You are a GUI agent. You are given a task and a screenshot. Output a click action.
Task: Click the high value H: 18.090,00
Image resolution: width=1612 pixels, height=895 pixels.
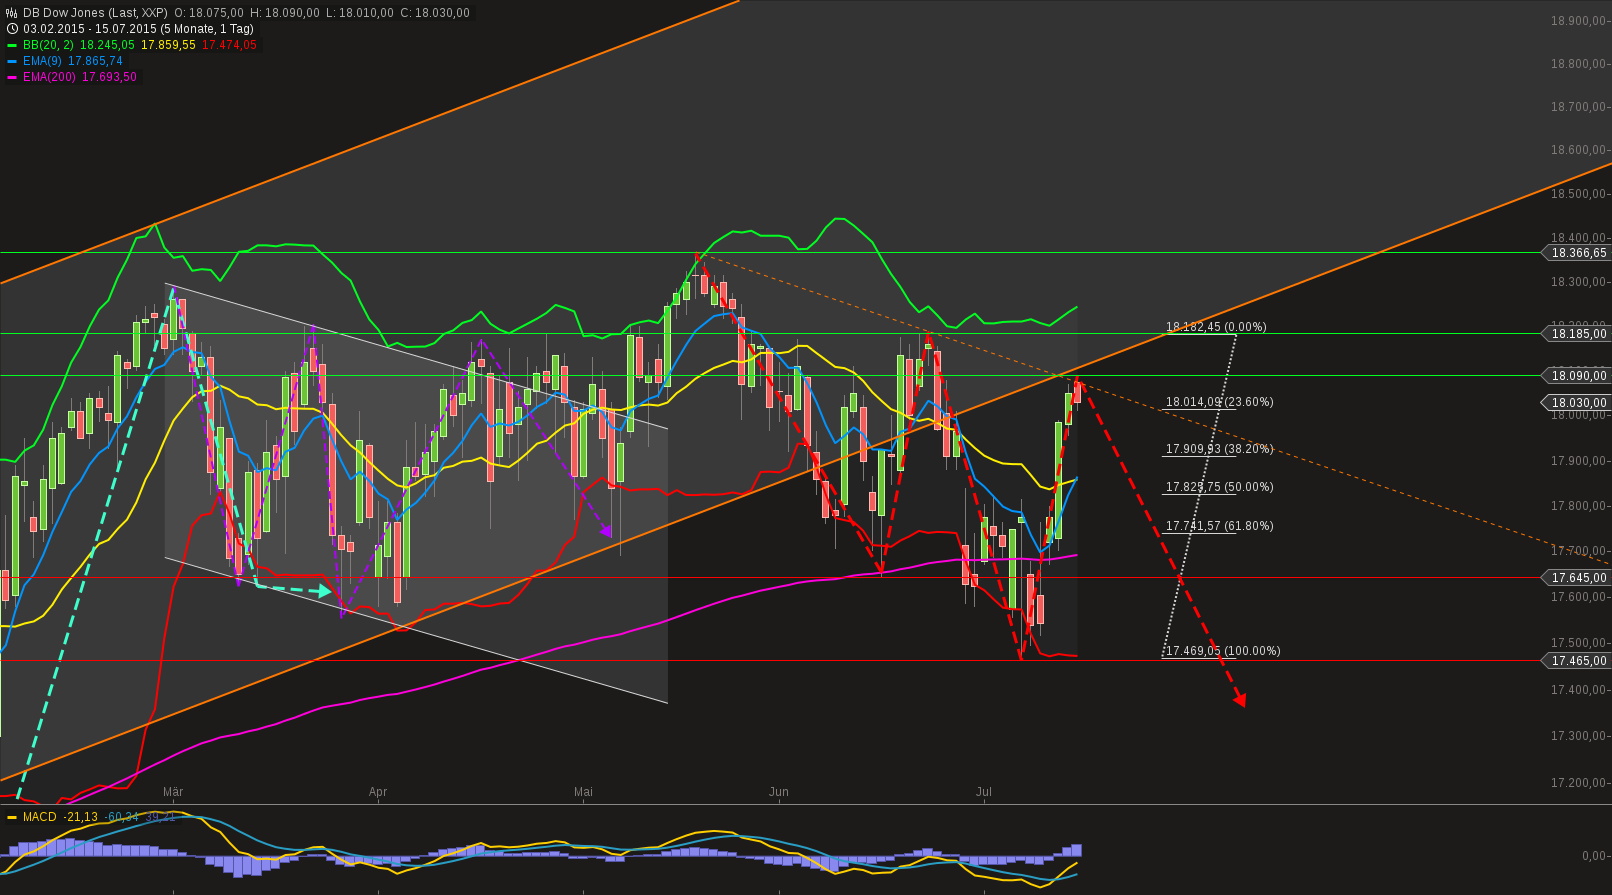[x=284, y=13]
